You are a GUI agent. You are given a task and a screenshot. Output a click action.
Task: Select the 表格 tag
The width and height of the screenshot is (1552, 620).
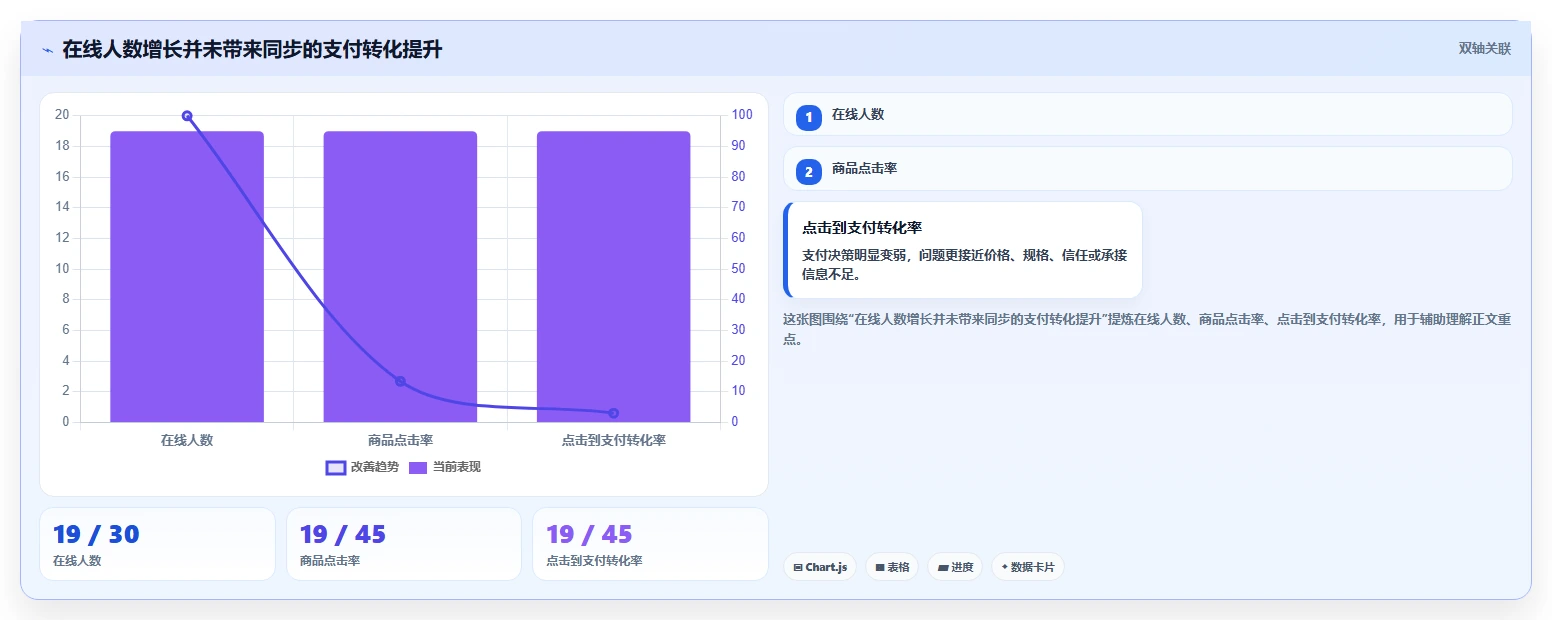click(892, 567)
